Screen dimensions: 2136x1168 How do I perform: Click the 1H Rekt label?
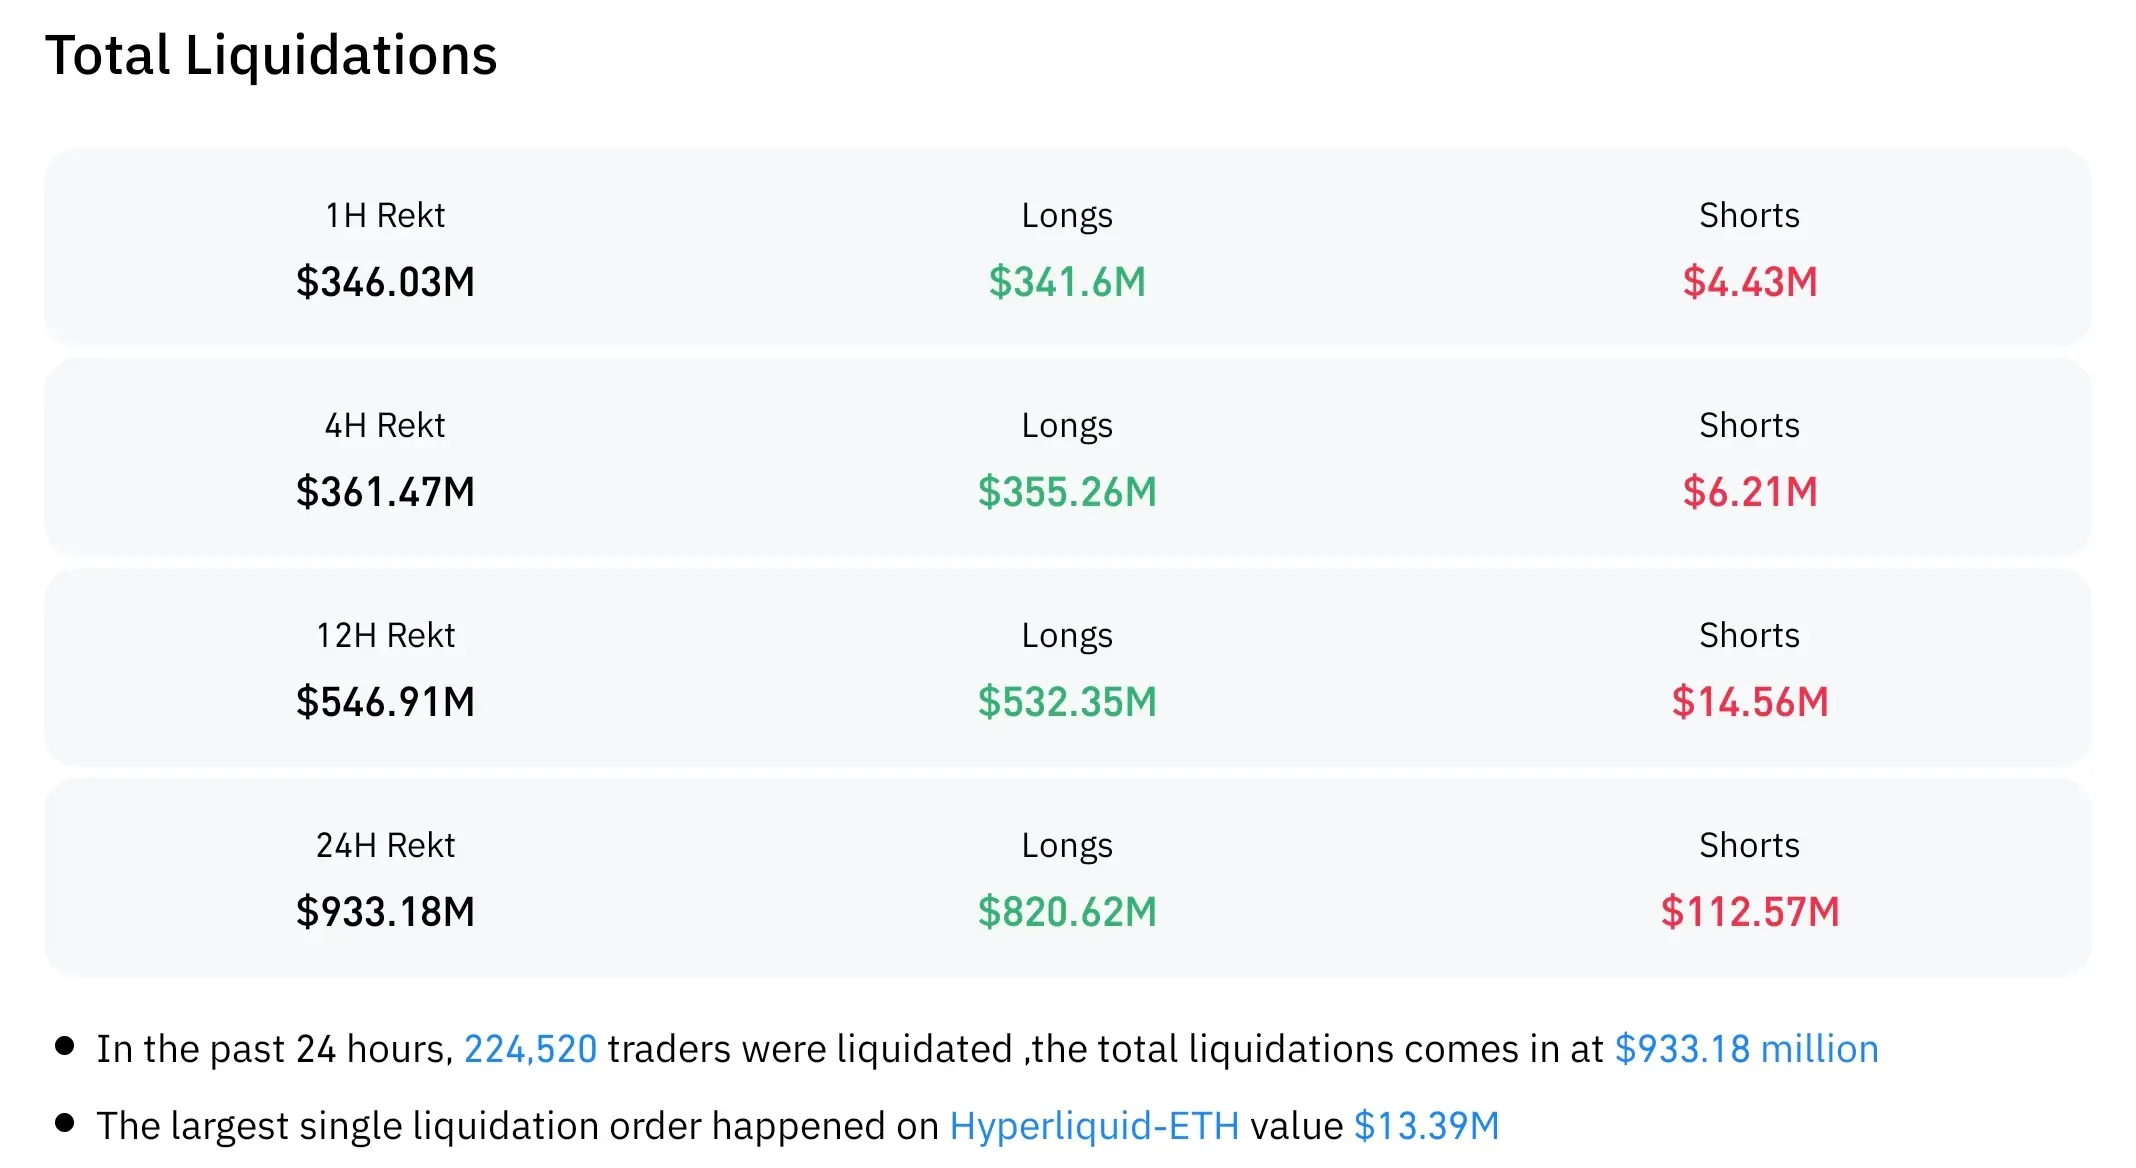385,215
